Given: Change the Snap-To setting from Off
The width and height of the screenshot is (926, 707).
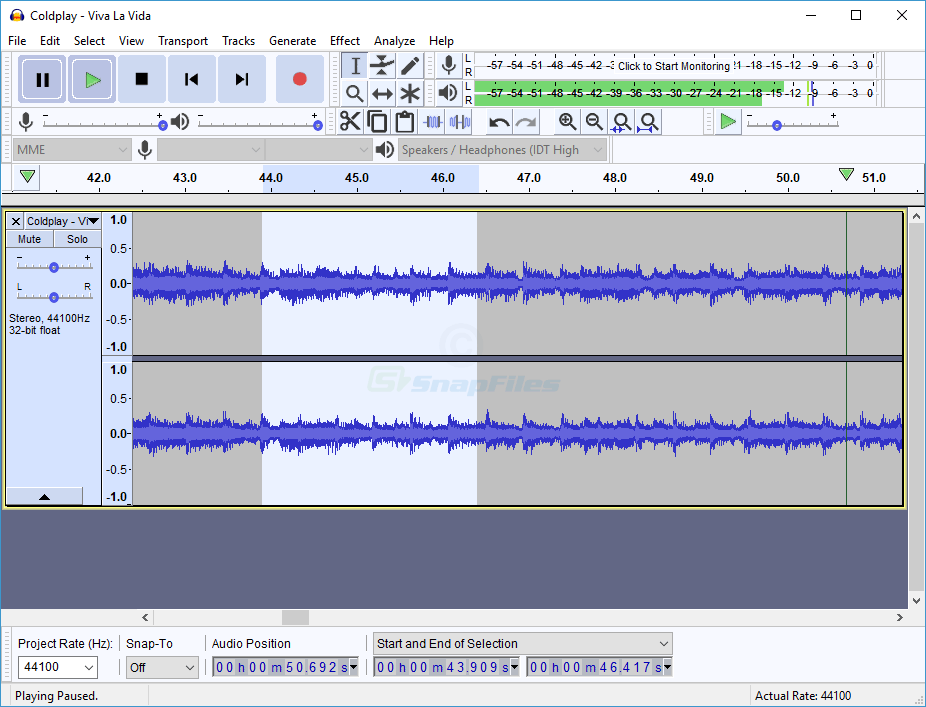Looking at the screenshot, I should 161,667.
